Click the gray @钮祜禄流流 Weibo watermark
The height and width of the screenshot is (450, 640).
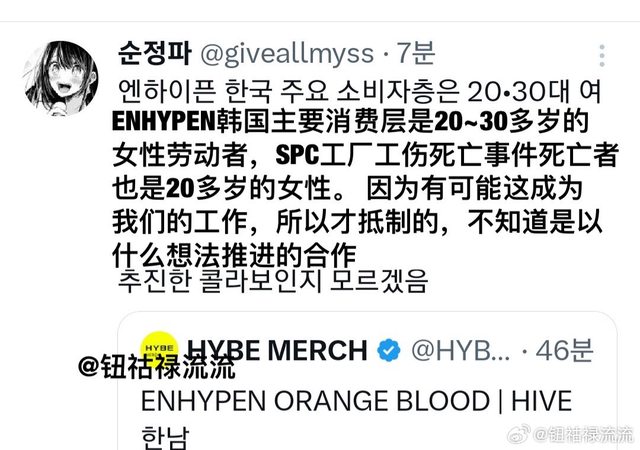tap(584, 434)
